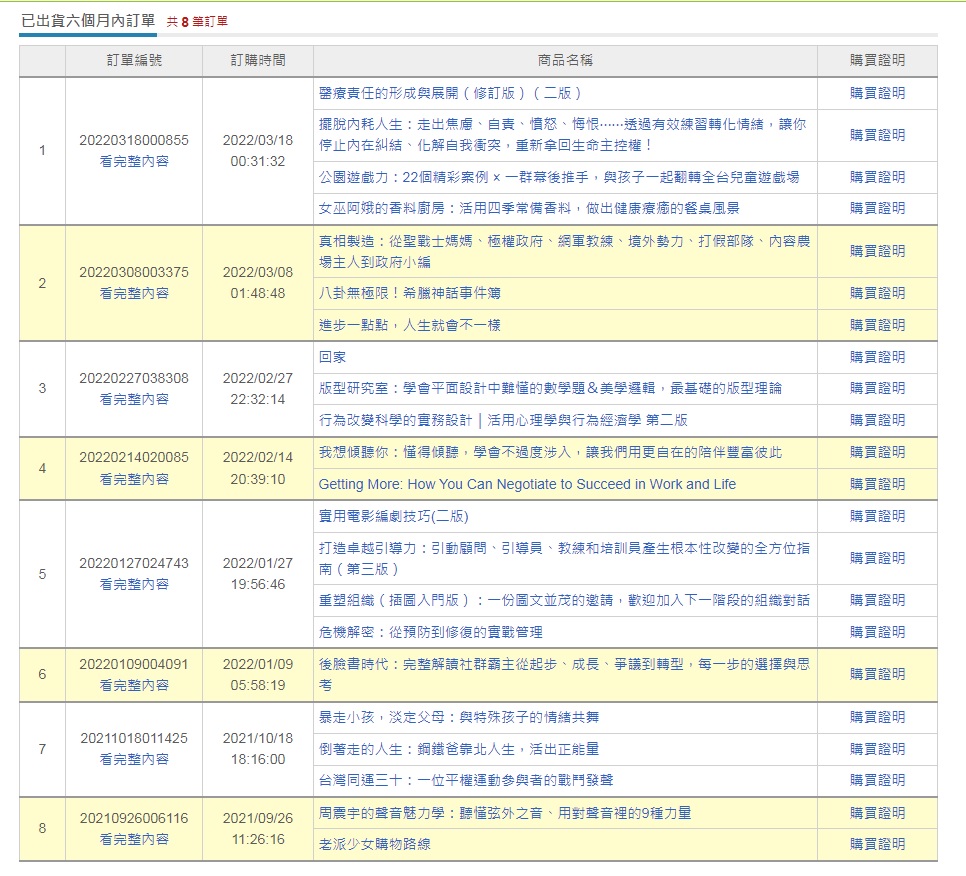966x876 pixels.
Task: Open book 危機解密
Action: 430,632
